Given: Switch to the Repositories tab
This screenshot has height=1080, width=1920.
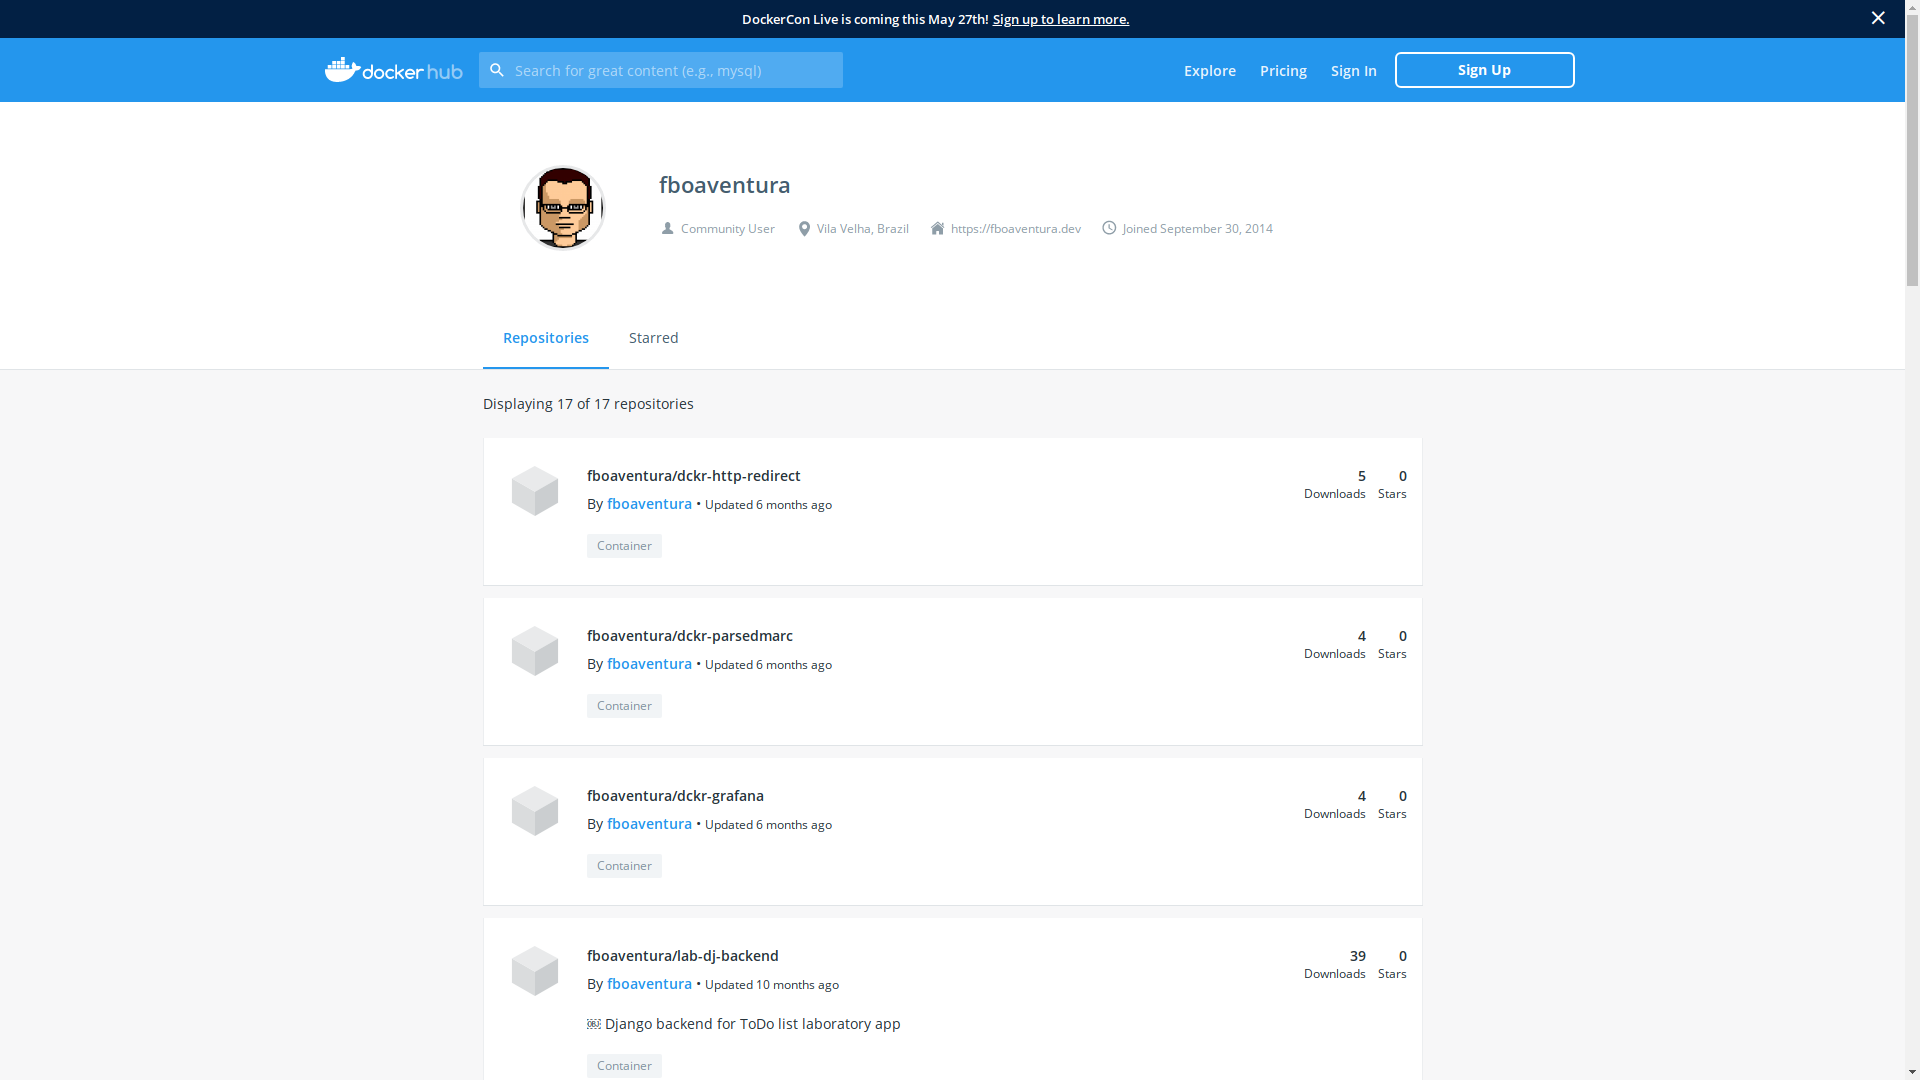Looking at the screenshot, I should (x=546, y=338).
